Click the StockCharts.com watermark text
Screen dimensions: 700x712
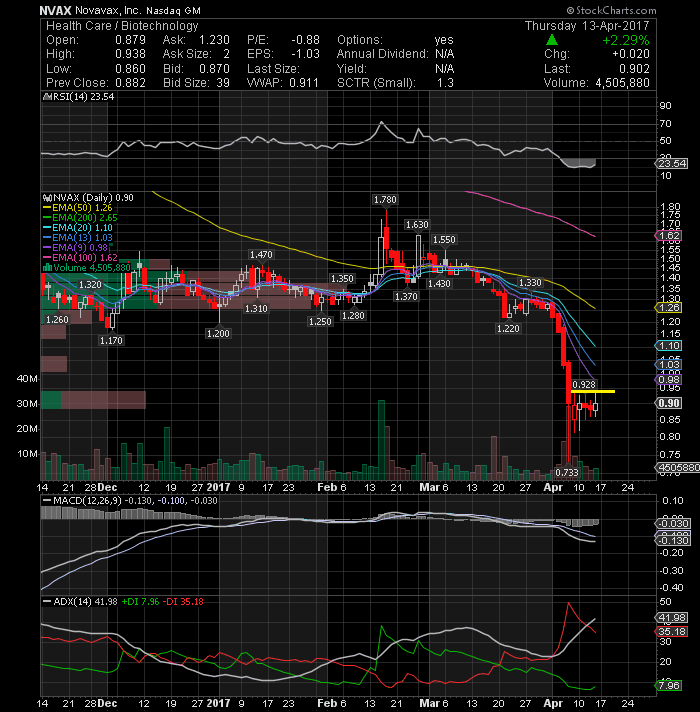[x=611, y=10]
